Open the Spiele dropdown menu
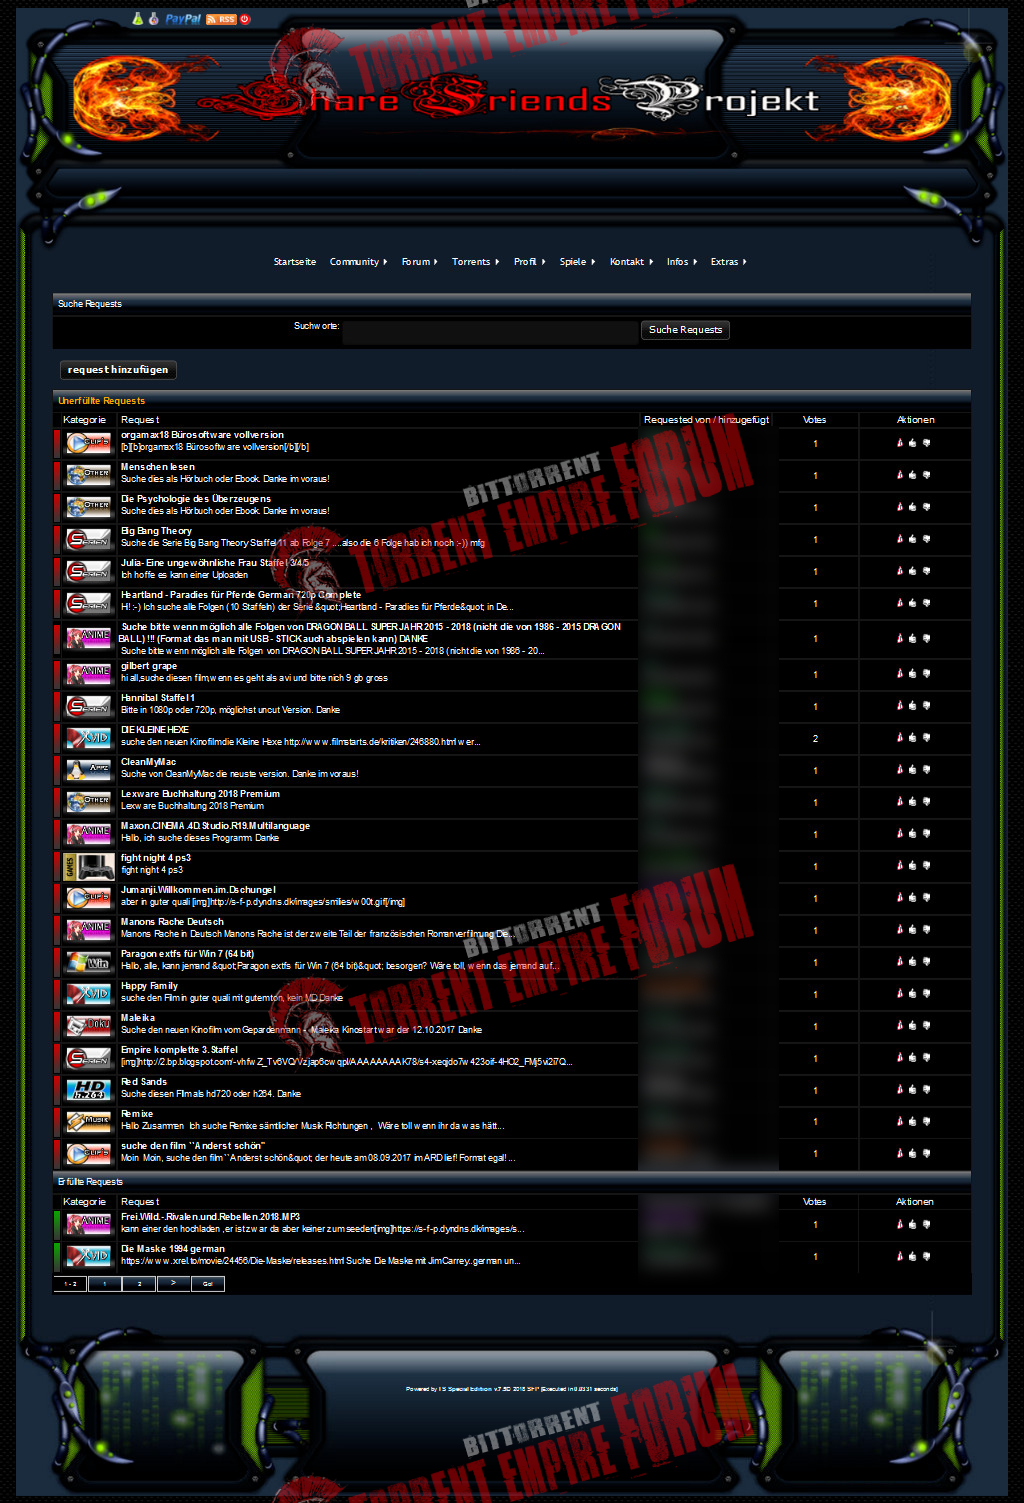The width and height of the screenshot is (1024, 1503). (x=577, y=262)
